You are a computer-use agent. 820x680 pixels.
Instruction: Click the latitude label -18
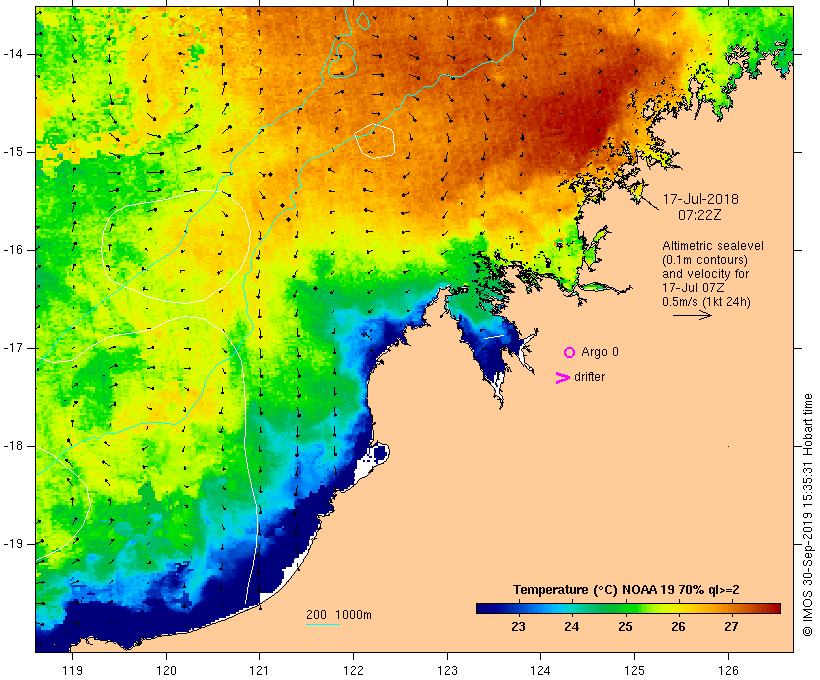[x=13, y=446]
